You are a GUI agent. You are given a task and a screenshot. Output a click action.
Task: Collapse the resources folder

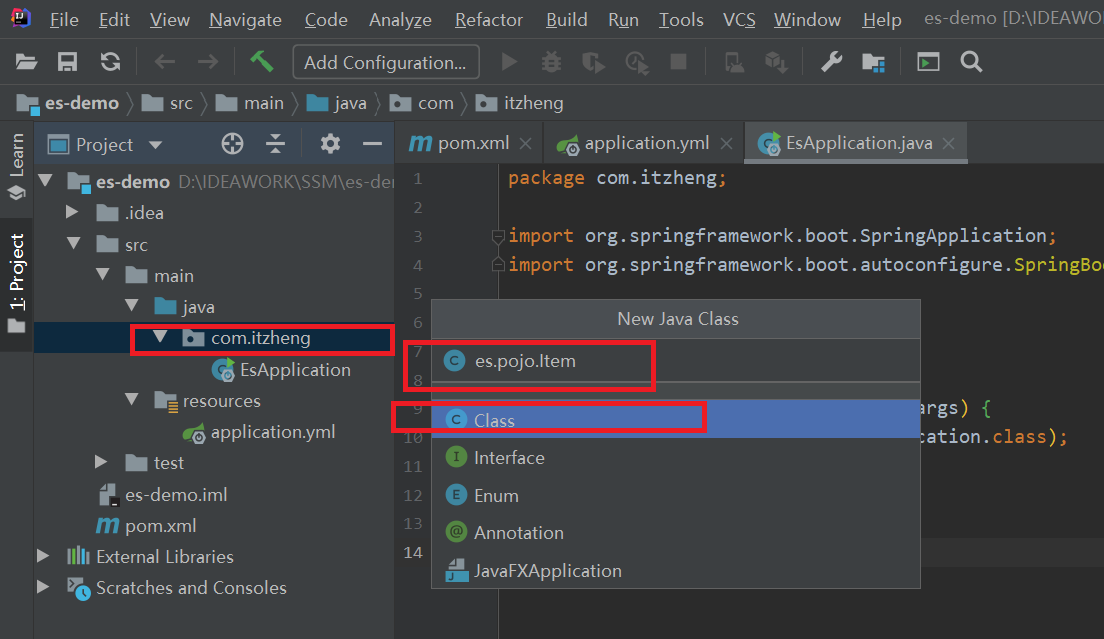tap(132, 400)
